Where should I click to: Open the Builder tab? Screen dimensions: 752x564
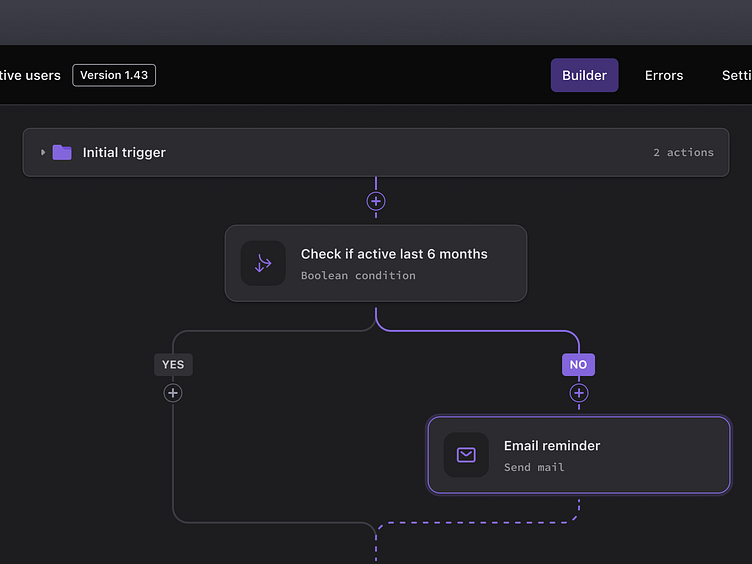(584, 75)
